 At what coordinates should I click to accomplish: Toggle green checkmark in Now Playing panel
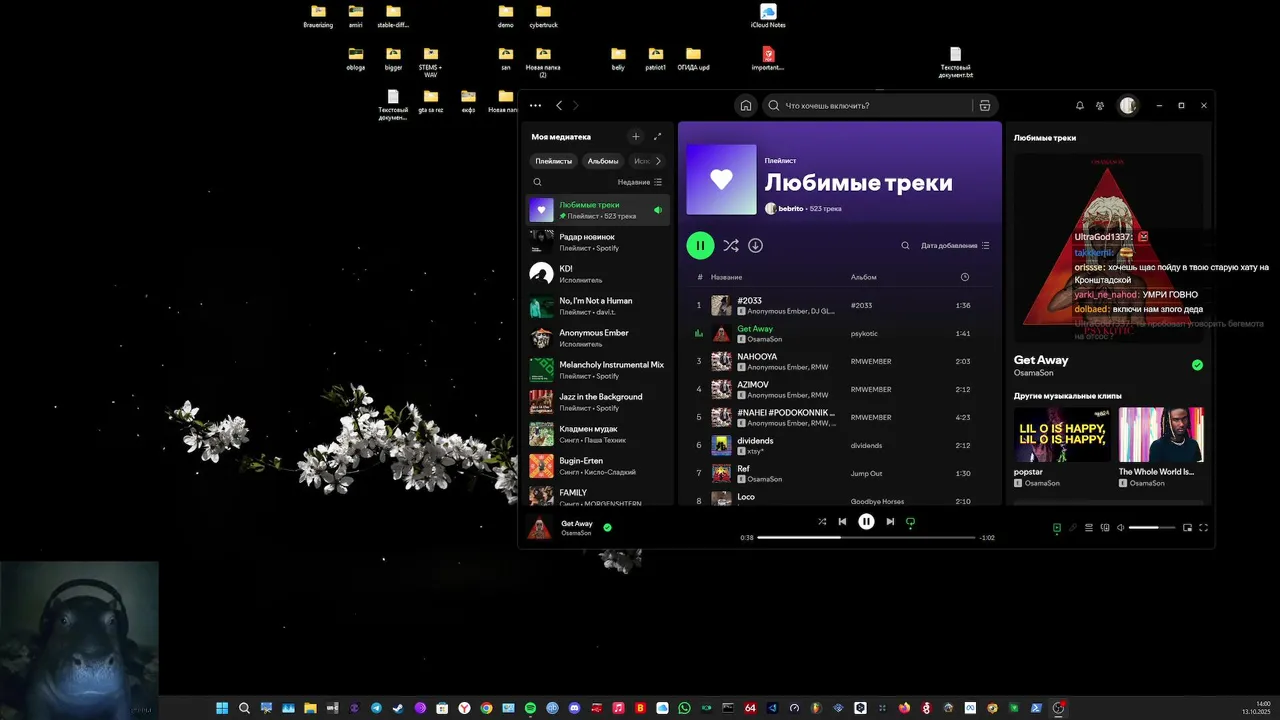click(x=1197, y=365)
